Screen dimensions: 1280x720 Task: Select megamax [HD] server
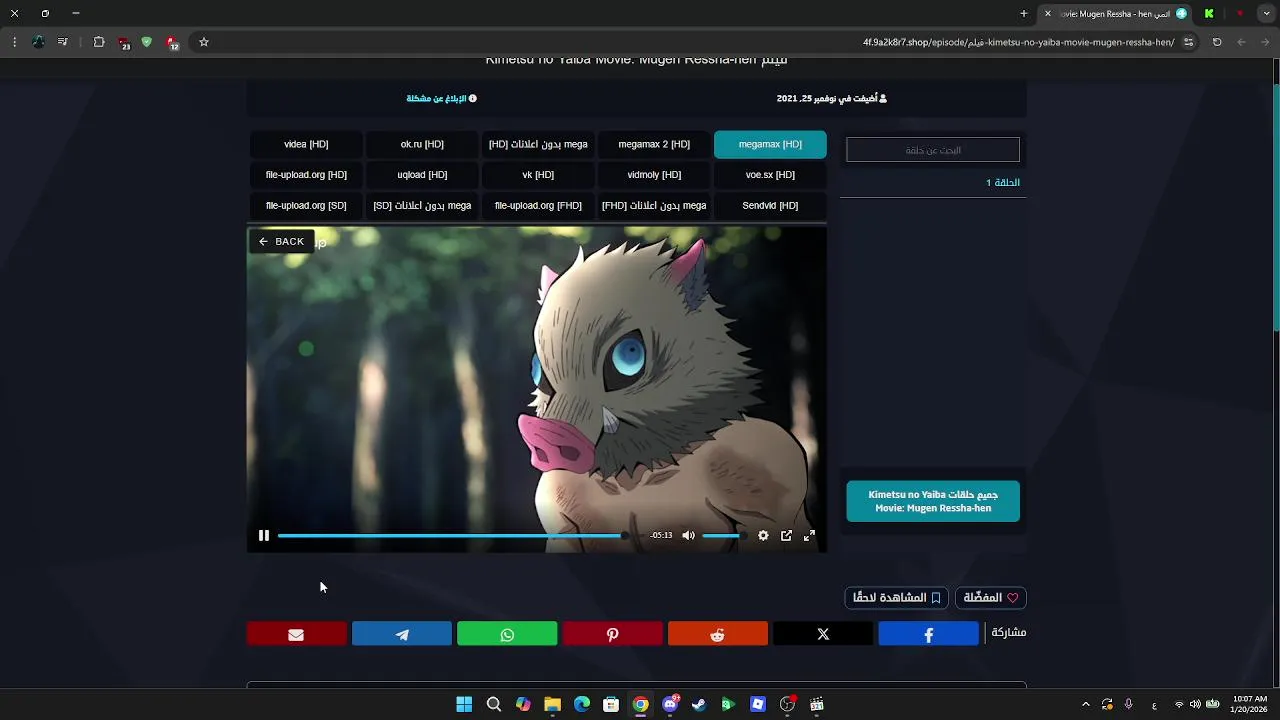click(x=770, y=144)
